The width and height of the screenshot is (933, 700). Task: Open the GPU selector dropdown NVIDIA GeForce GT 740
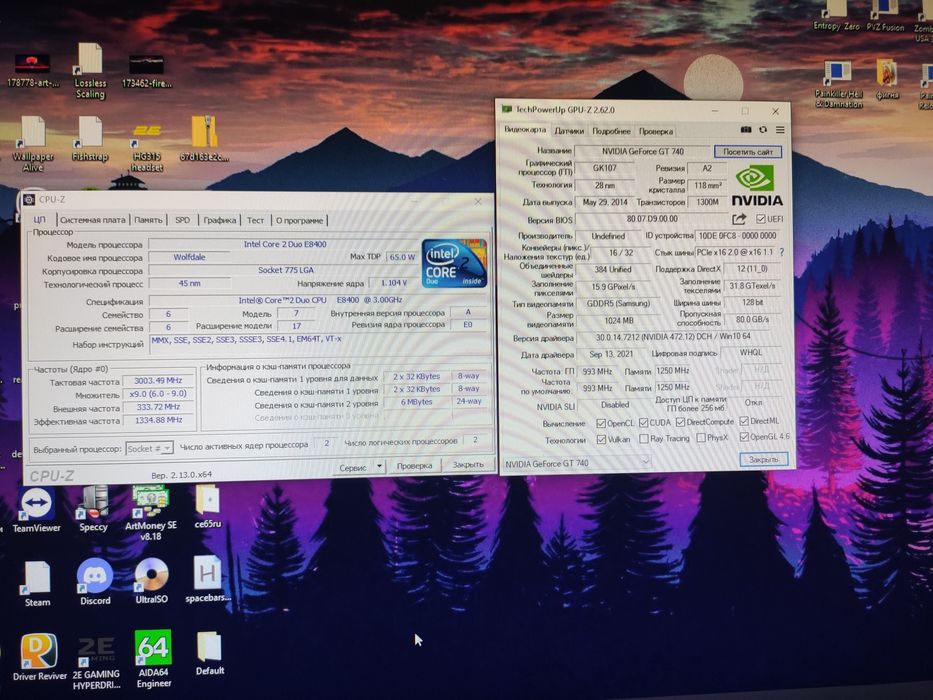pyautogui.click(x=577, y=462)
